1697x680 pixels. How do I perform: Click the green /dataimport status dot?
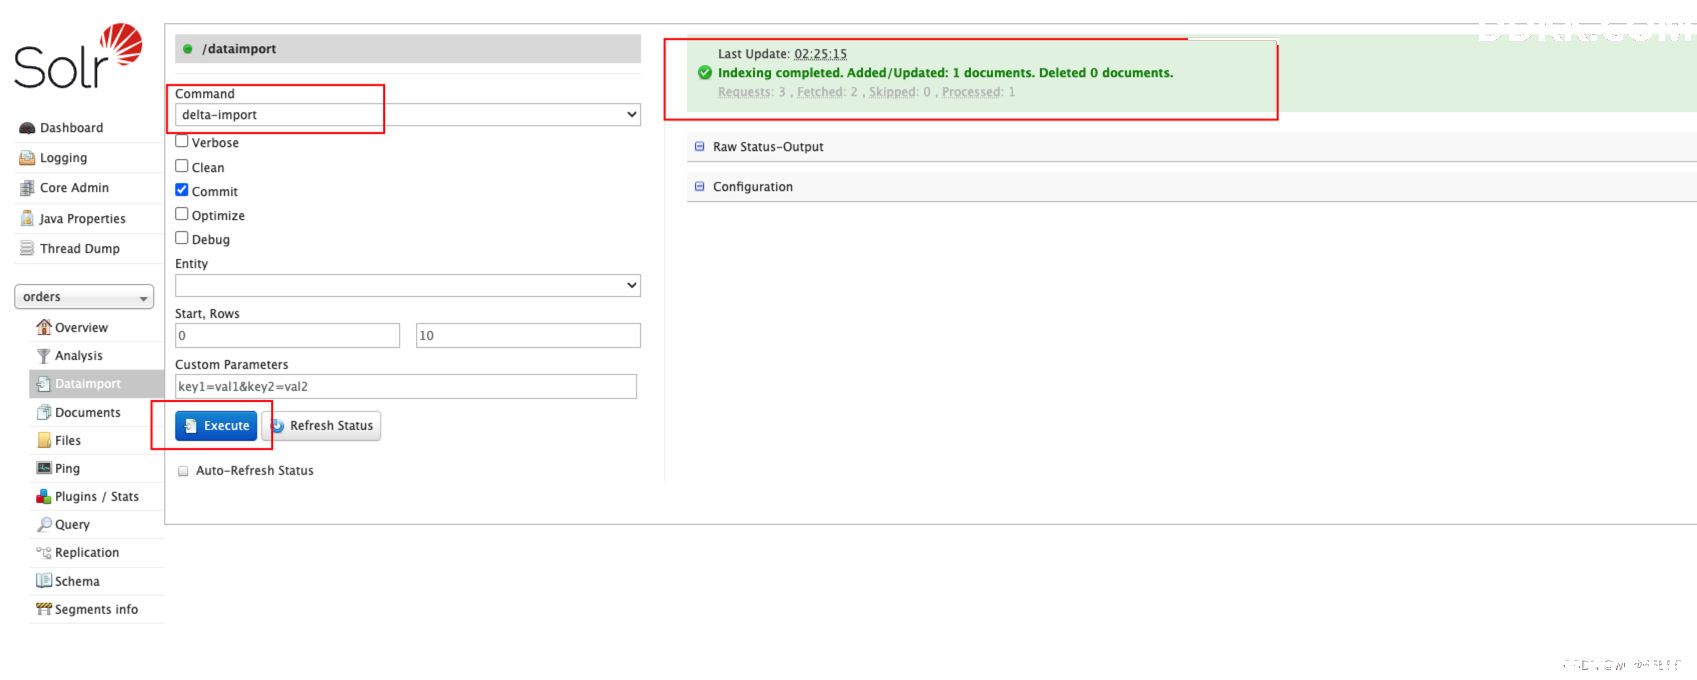187,48
